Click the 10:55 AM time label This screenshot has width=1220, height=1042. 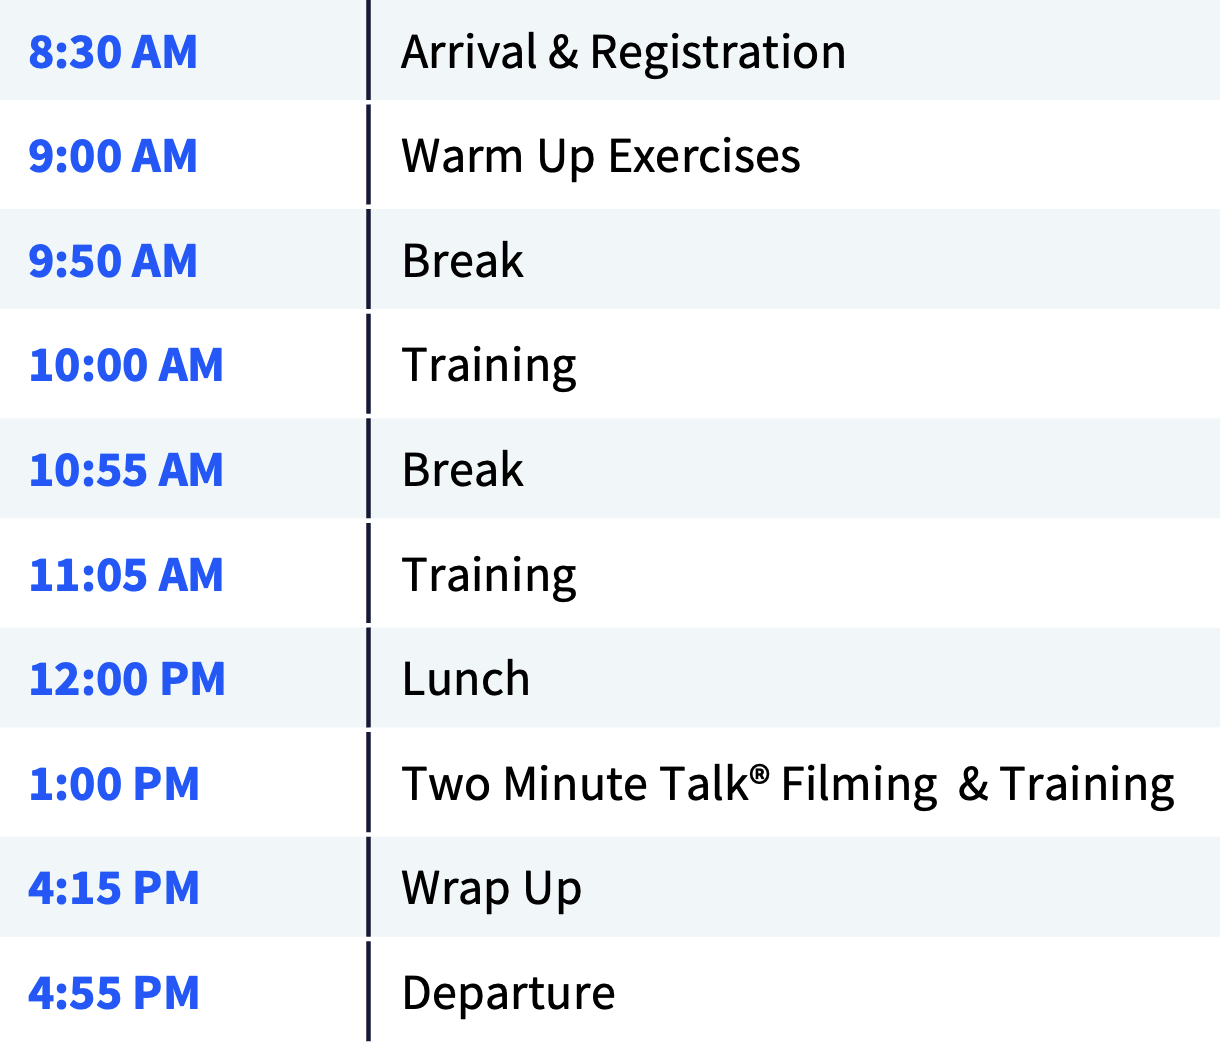tap(126, 470)
